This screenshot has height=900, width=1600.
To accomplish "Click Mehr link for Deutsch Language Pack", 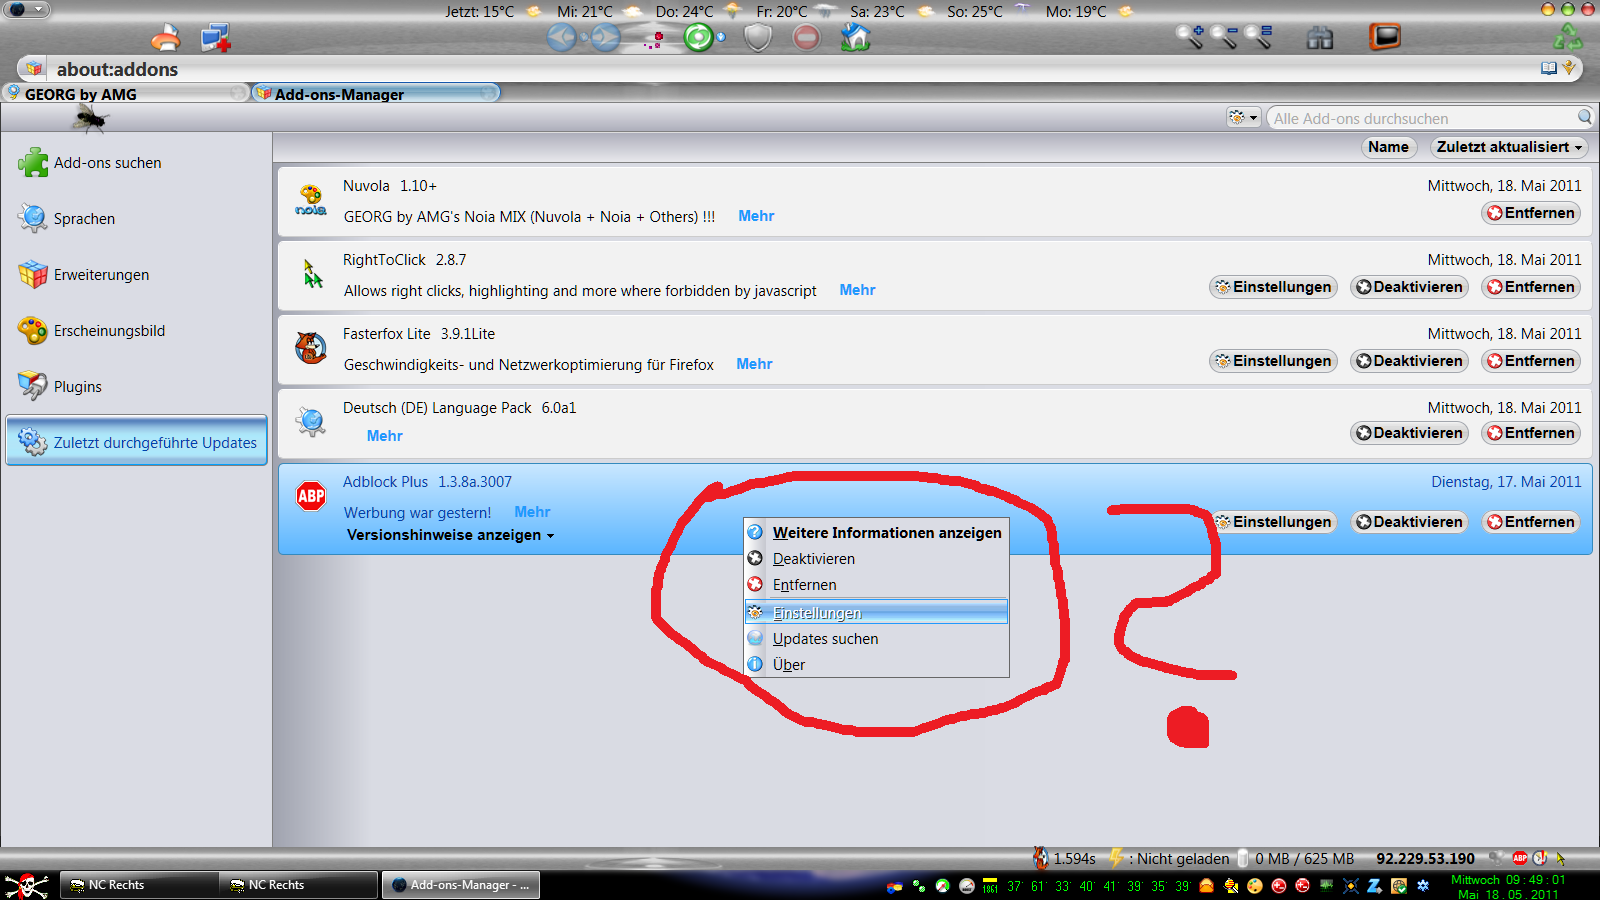I will click(x=384, y=436).
